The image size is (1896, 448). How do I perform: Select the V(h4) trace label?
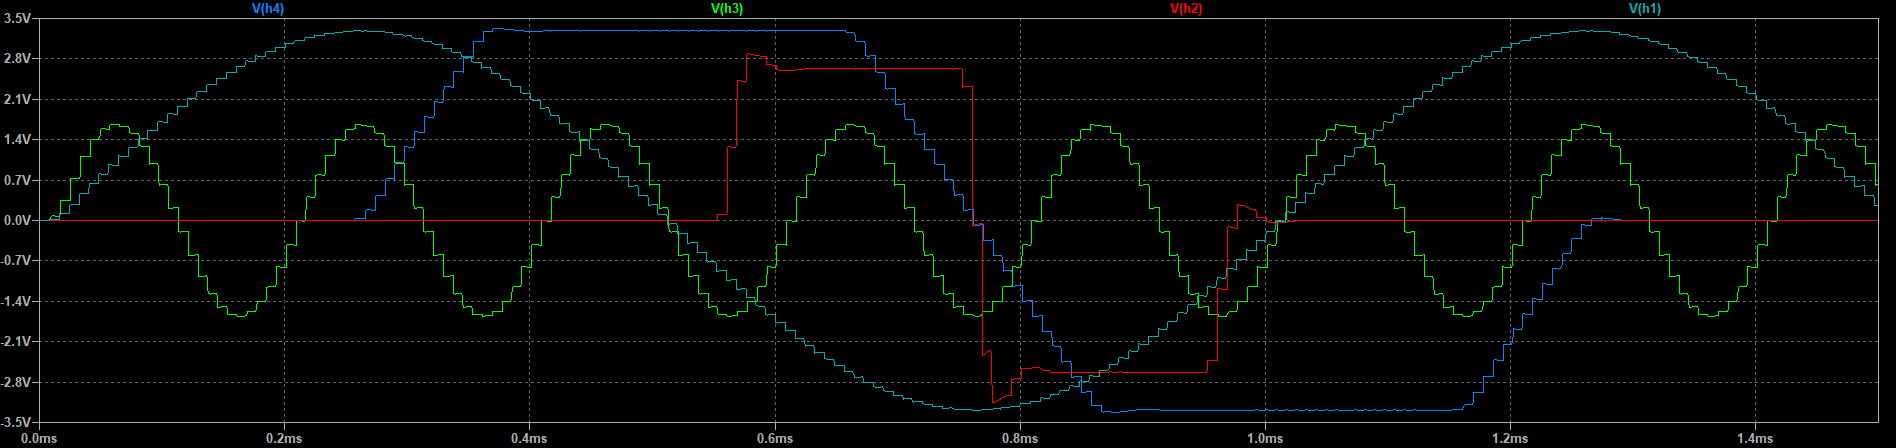(x=267, y=8)
